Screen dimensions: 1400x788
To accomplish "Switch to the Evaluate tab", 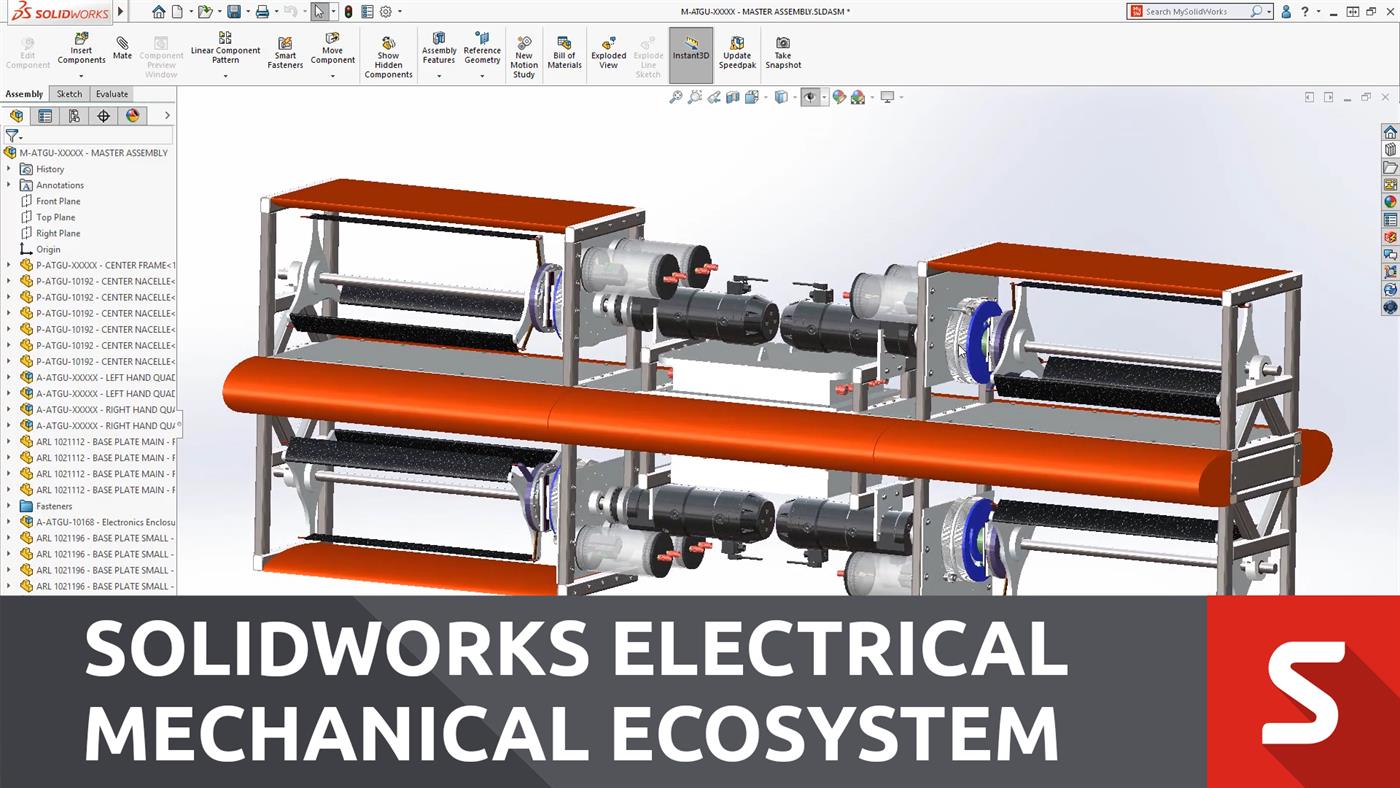I will click(111, 93).
